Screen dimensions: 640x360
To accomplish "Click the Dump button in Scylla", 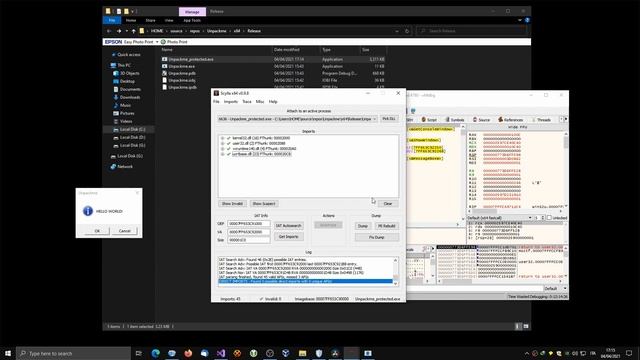I will (363, 226).
